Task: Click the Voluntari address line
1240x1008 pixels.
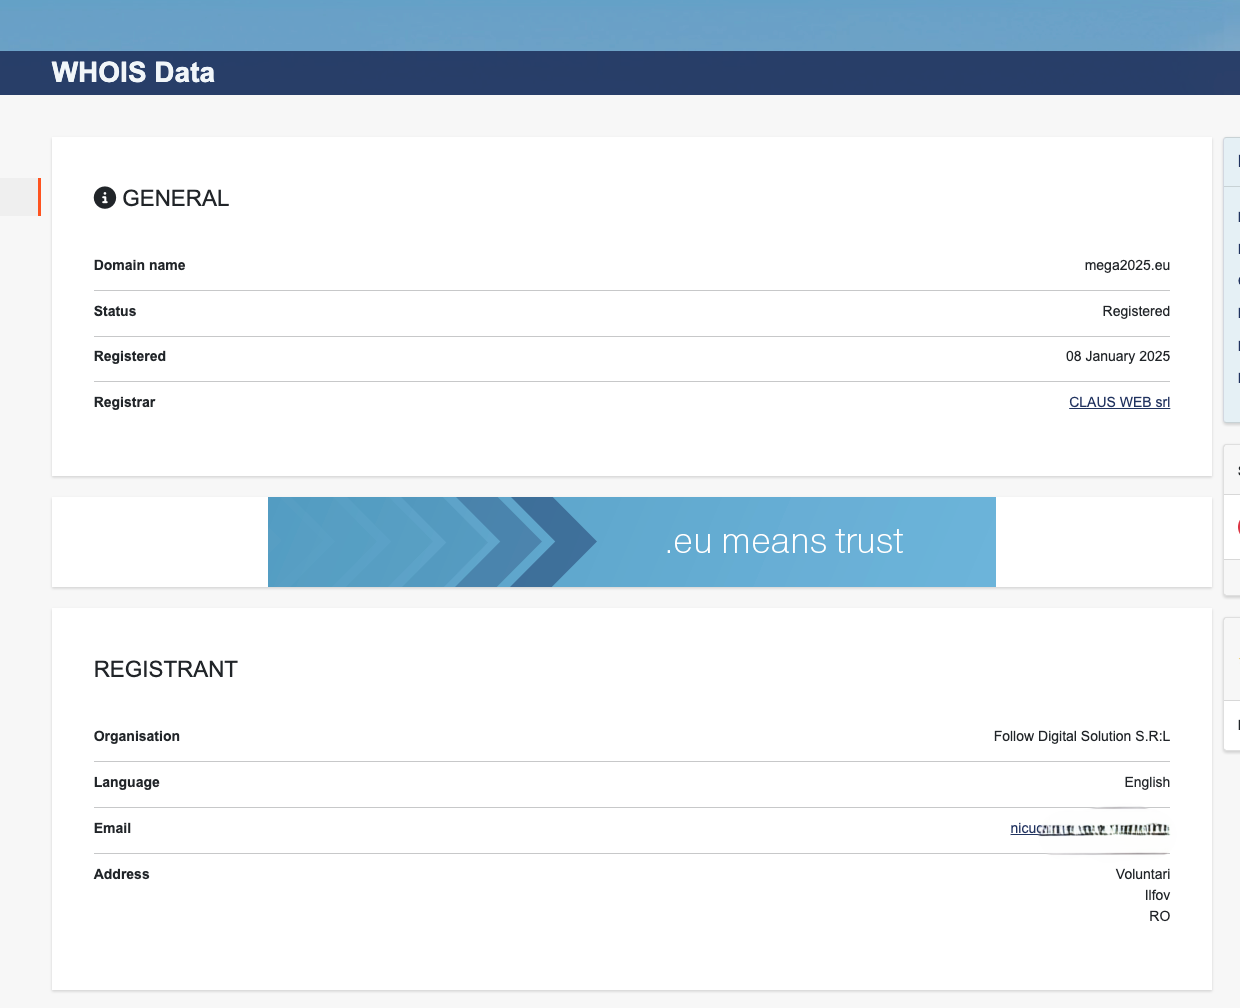Action: point(1142,874)
